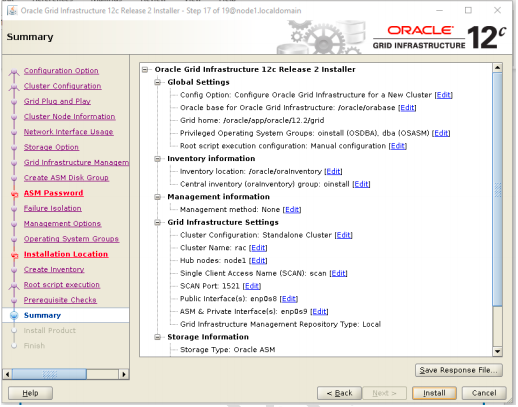Open Root script execution step
The height and width of the screenshot is (407, 518).
(x=62, y=285)
